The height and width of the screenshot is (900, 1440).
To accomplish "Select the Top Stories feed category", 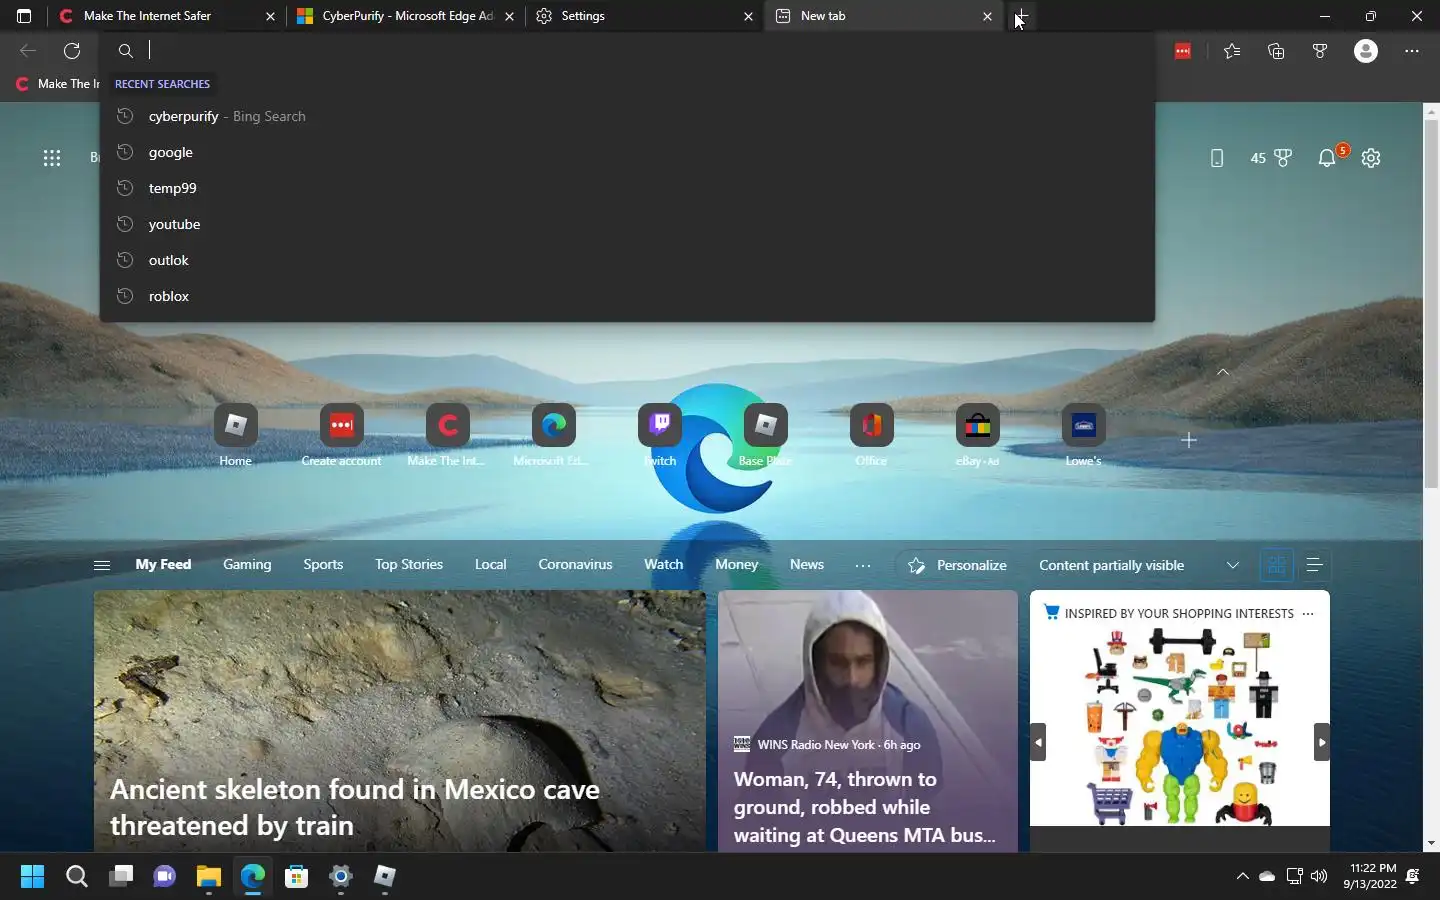I will coord(409,565).
